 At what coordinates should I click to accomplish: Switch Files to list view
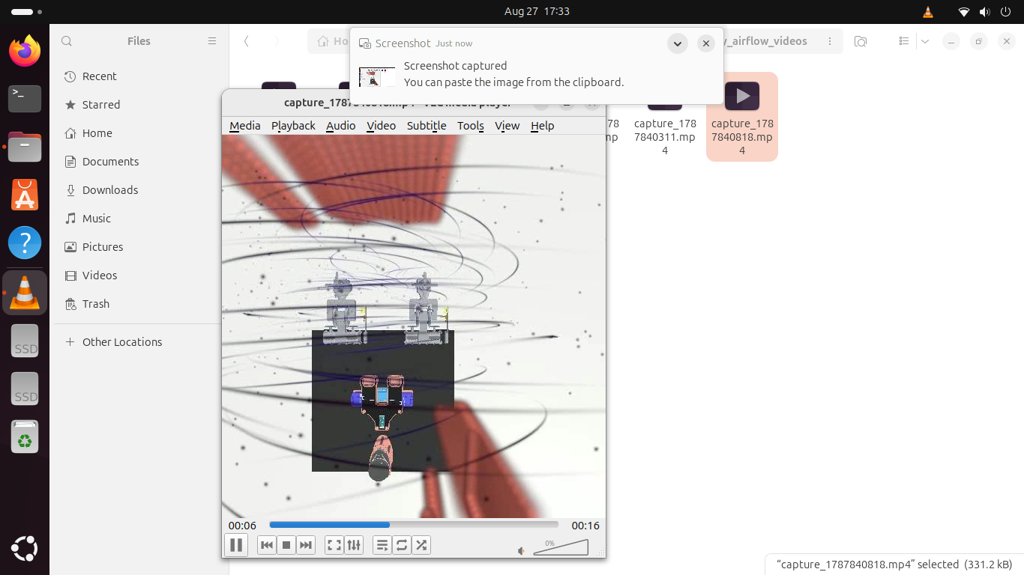tap(904, 41)
